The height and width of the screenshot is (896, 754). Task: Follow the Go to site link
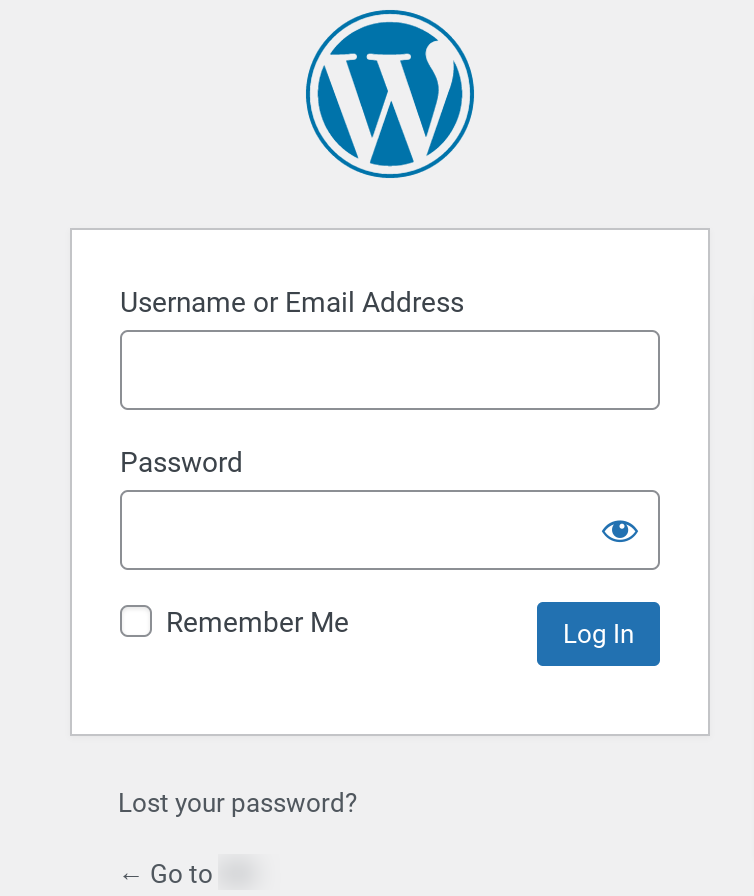pos(195,874)
